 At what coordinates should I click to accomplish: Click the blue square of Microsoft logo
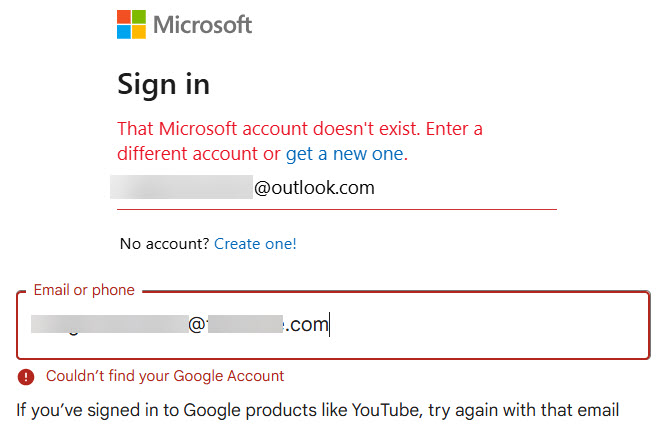tap(124, 31)
